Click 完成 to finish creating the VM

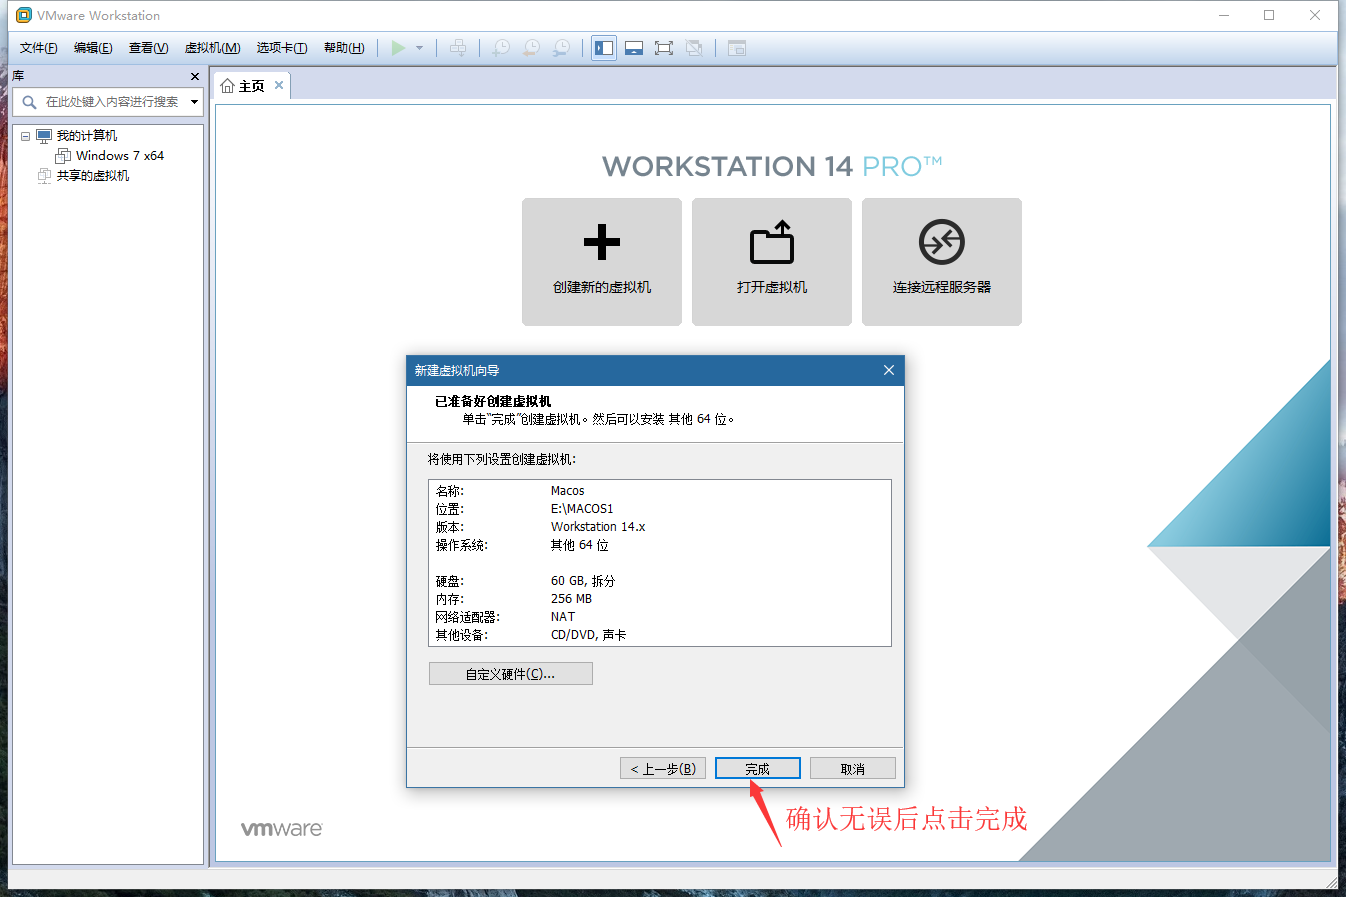point(757,767)
